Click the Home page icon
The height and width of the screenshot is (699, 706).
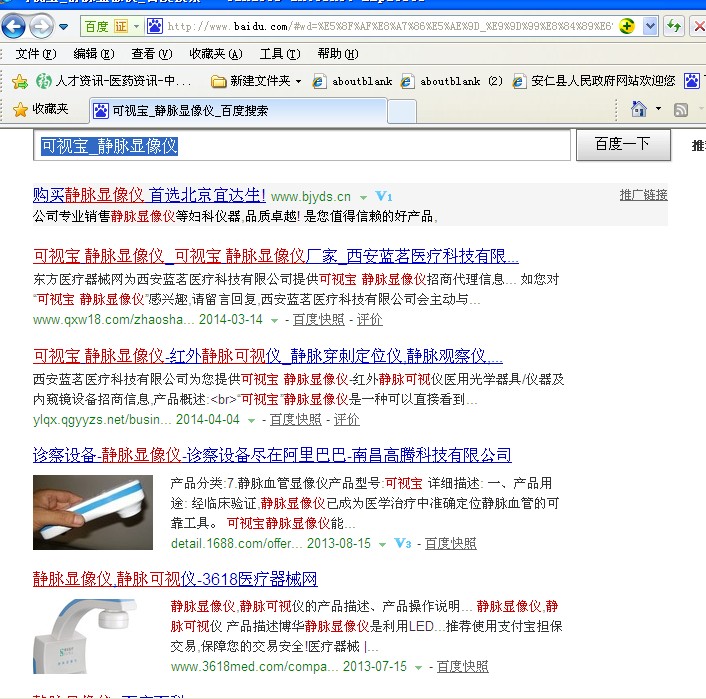point(638,109)
